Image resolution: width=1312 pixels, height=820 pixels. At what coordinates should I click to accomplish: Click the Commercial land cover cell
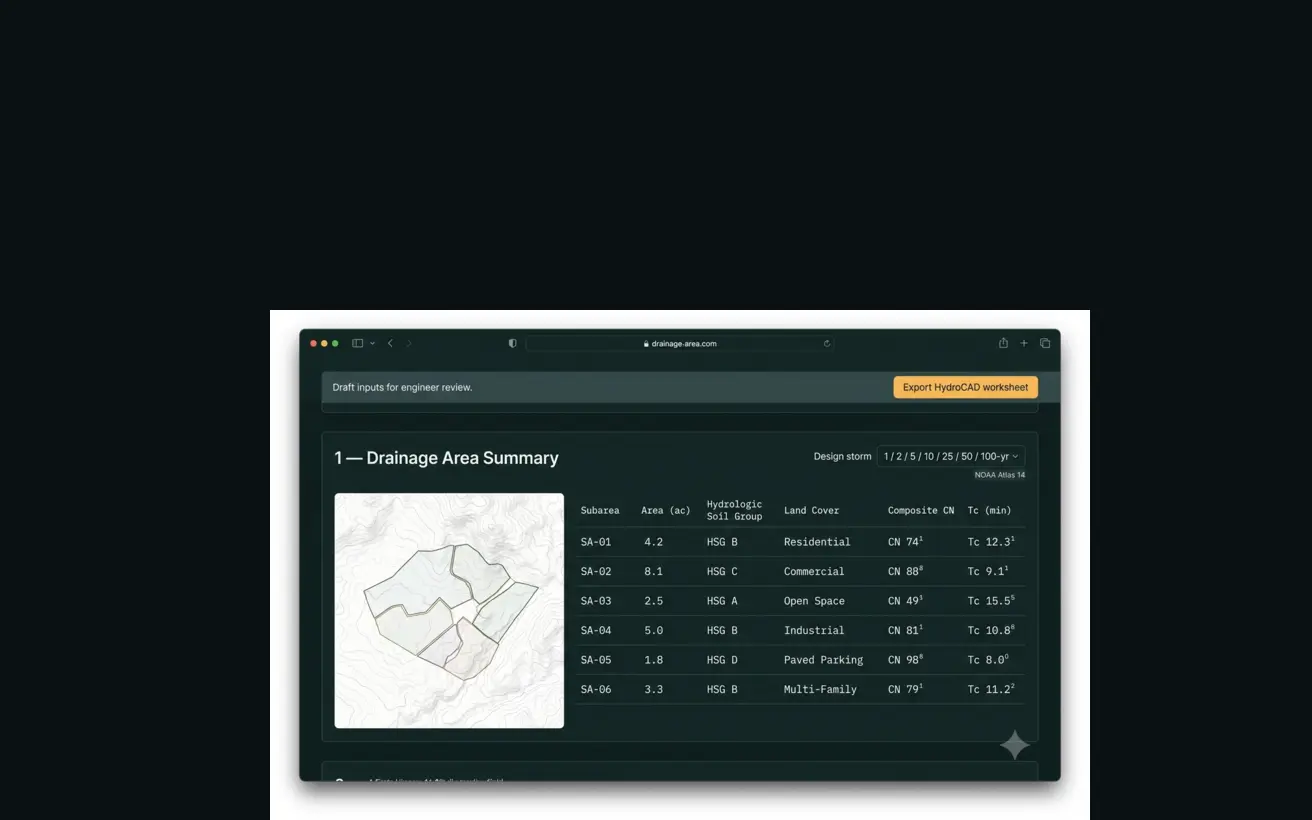(x=814, y=571)
